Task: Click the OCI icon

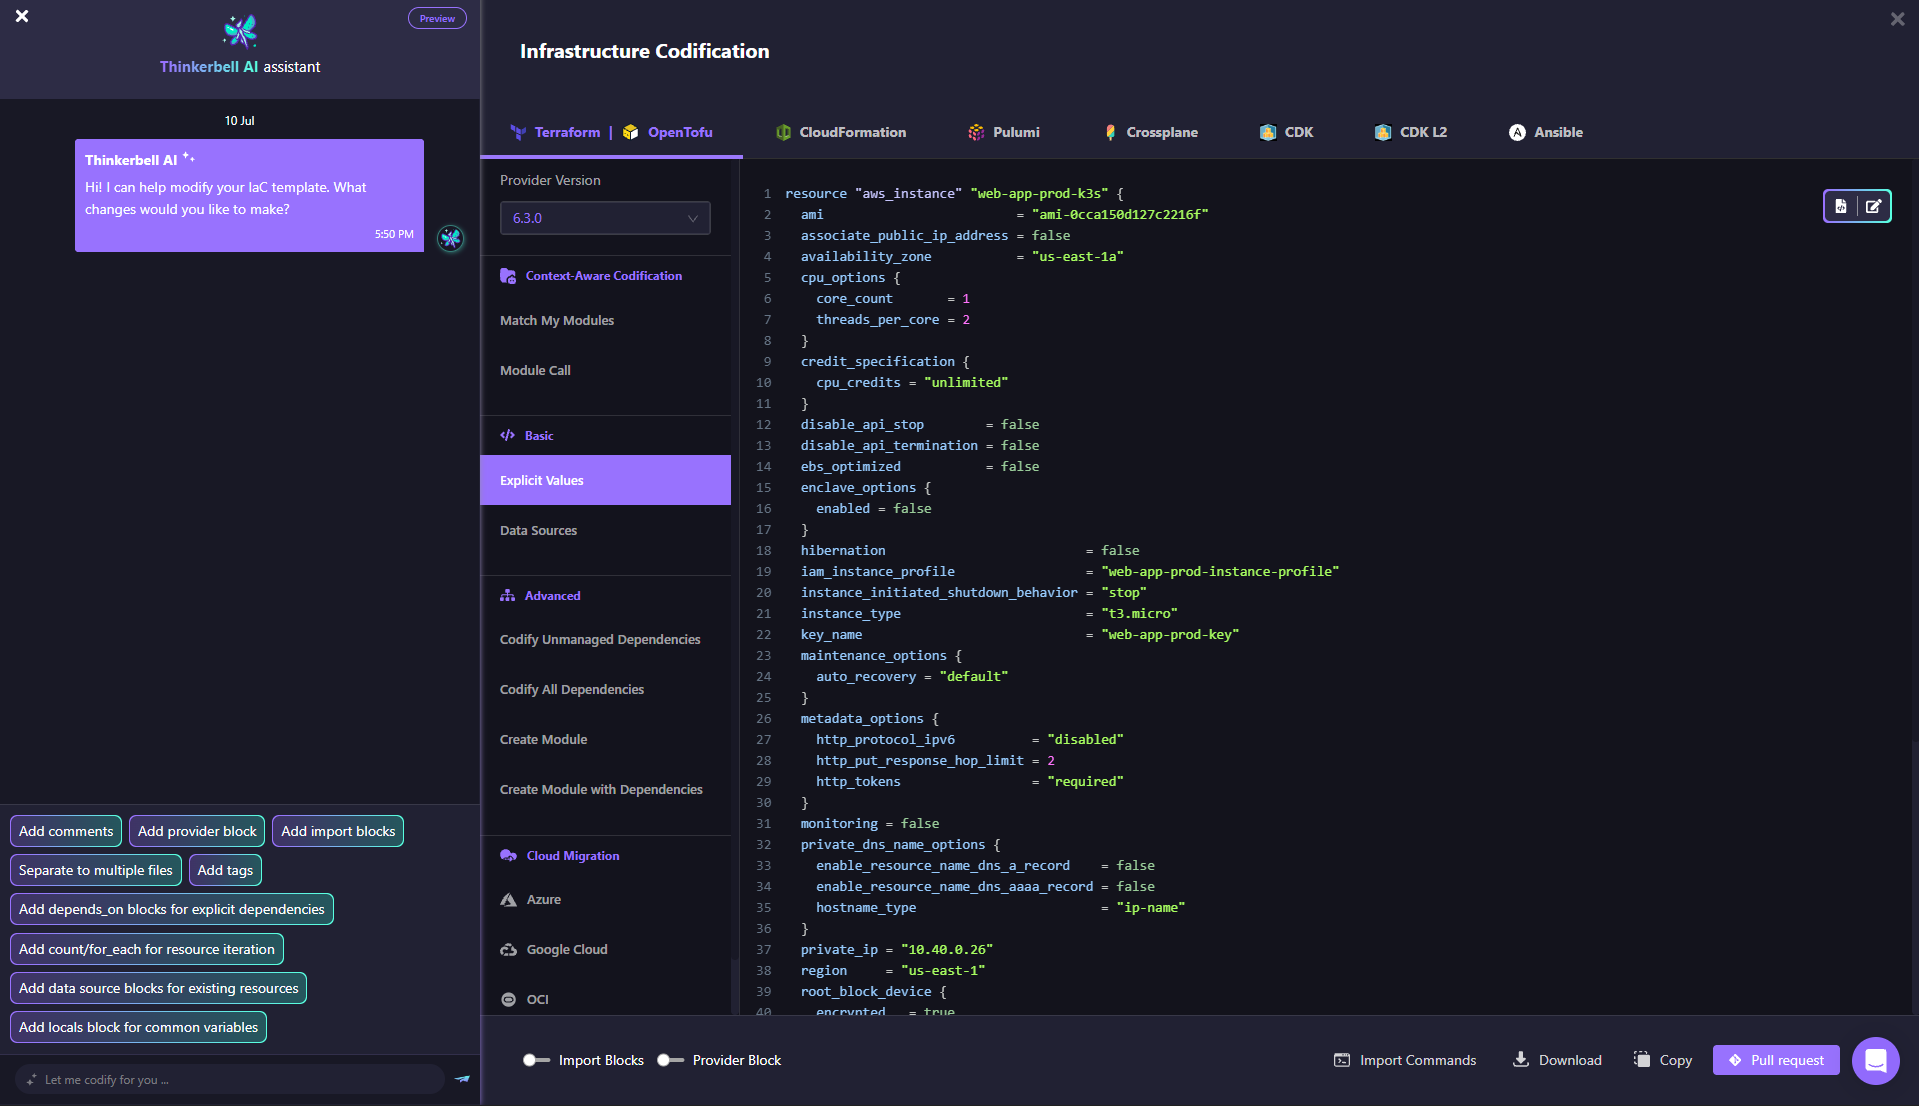Action: [508, 999]
